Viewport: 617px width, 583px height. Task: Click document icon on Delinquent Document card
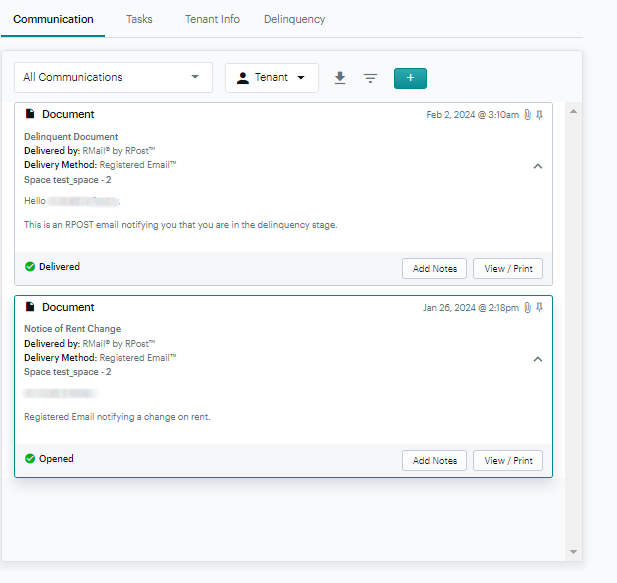click(x=30, y=115)
